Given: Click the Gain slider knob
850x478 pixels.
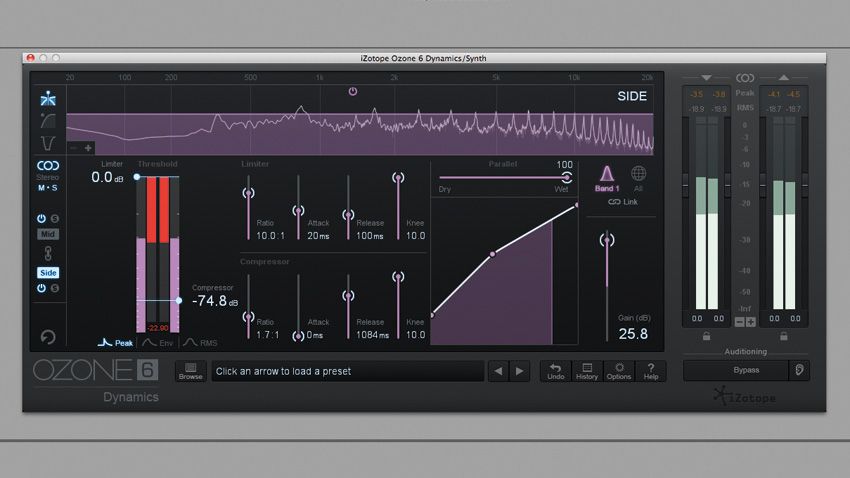Looking at the screenshot, I should point(607,240).
